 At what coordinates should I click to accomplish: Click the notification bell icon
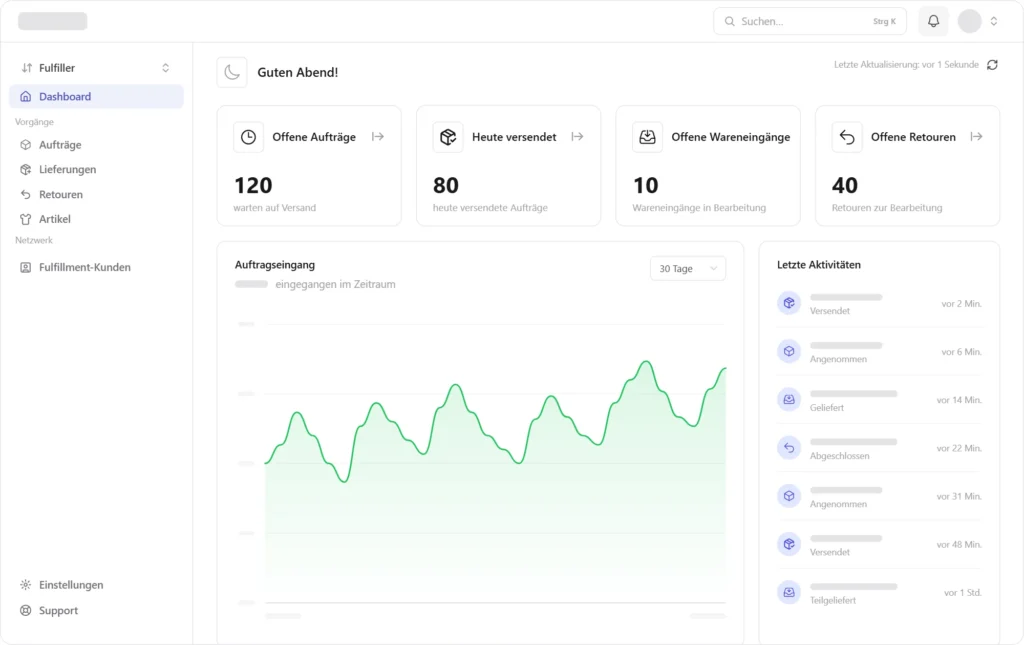933,21
